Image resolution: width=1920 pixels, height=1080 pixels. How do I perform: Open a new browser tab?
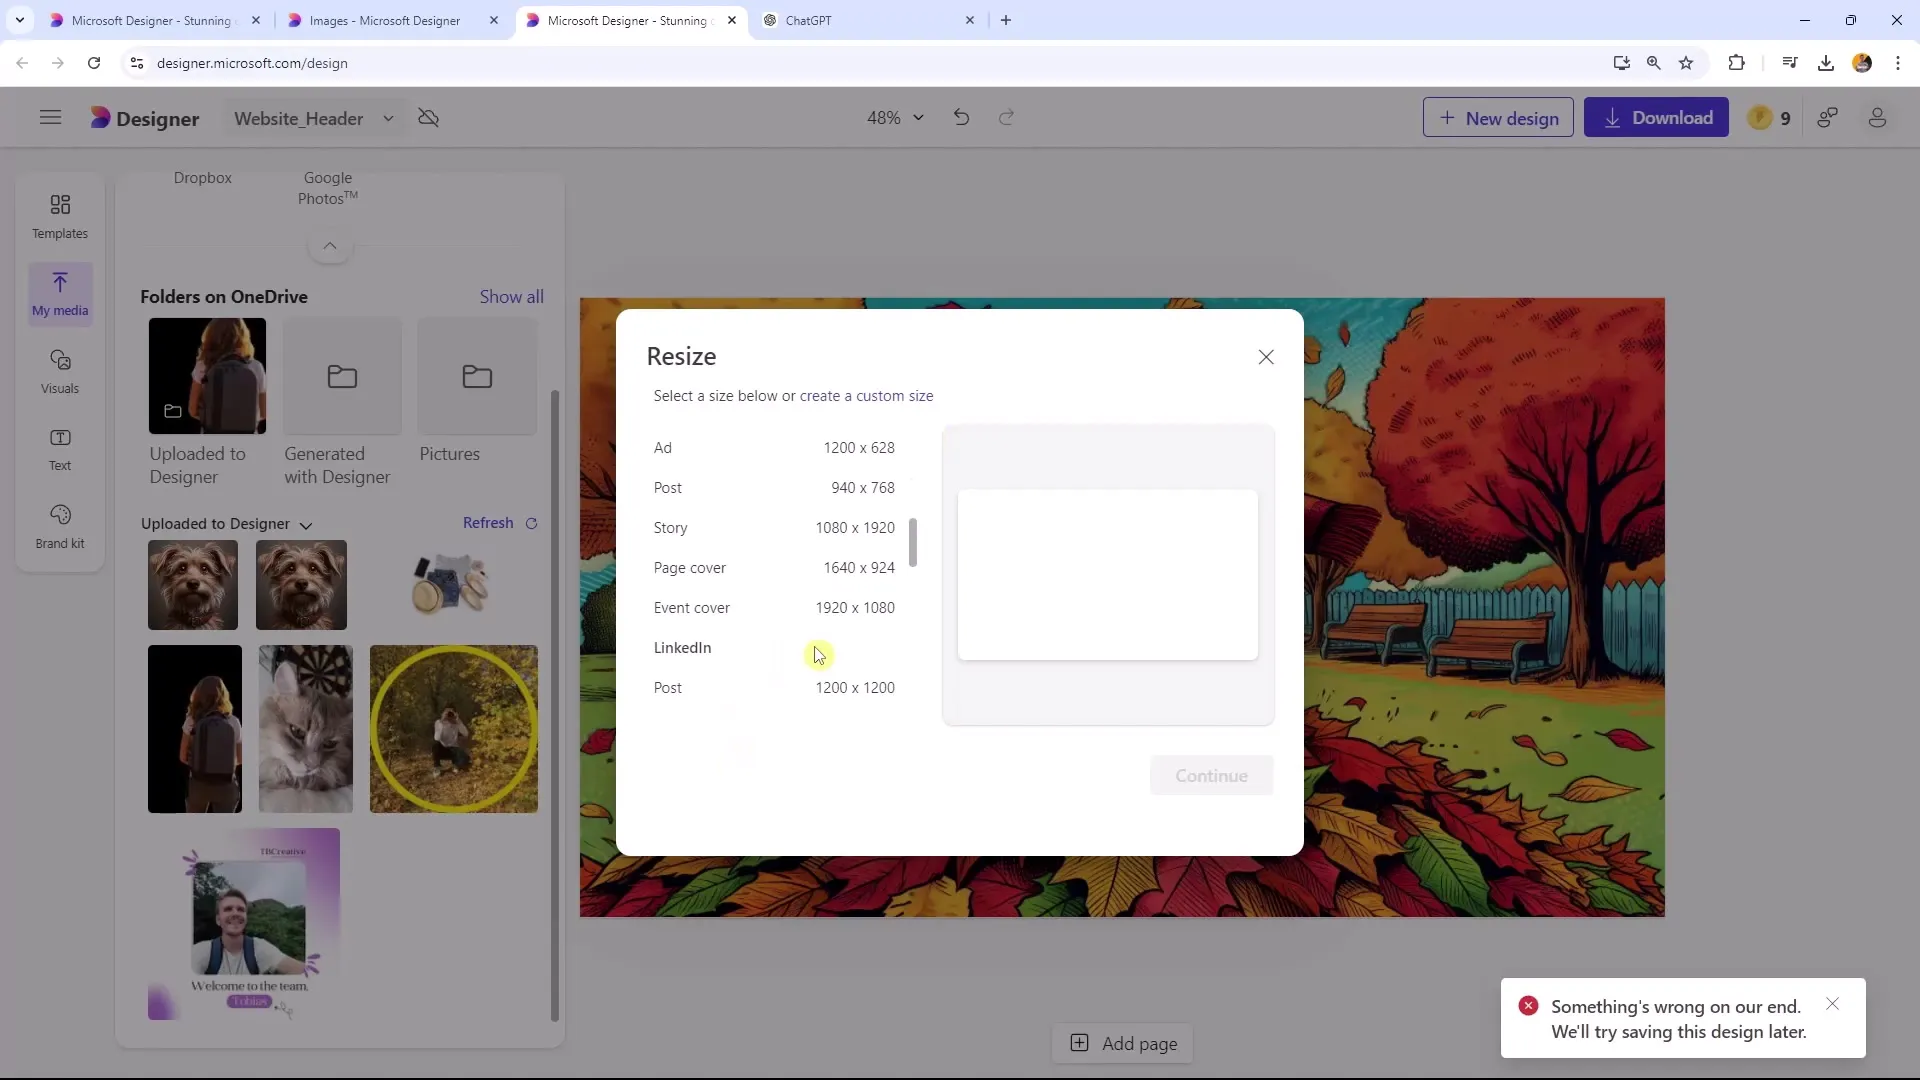pyautogui.click(x=1006, y=20)
